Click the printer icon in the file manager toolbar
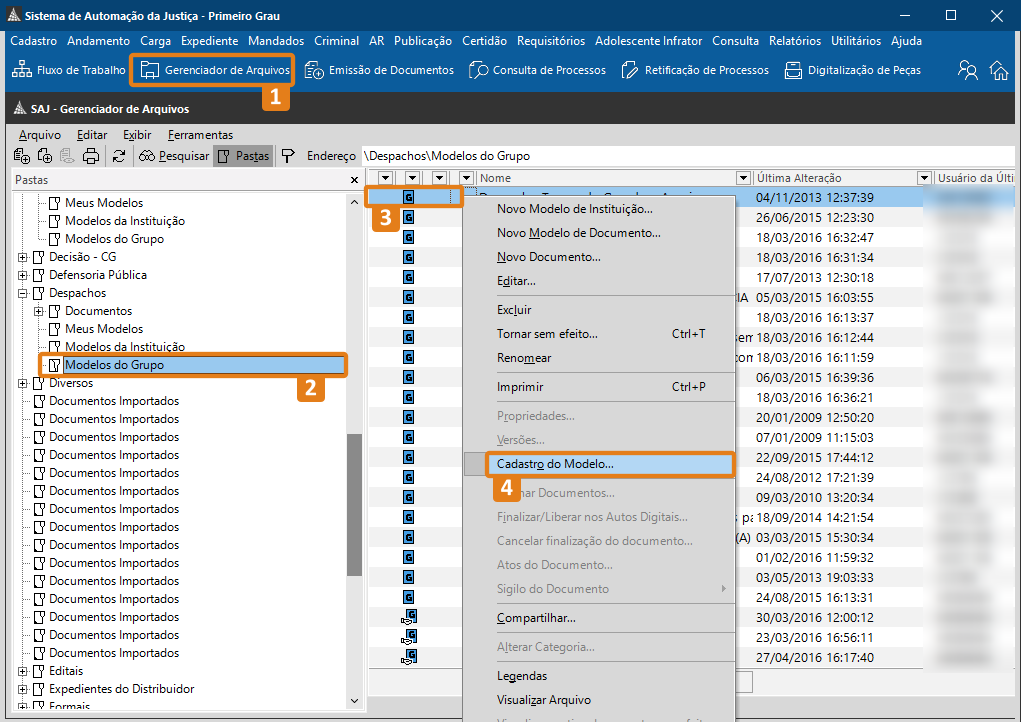The width and height of the screenshot is (1021, 722). click(91, 156)
